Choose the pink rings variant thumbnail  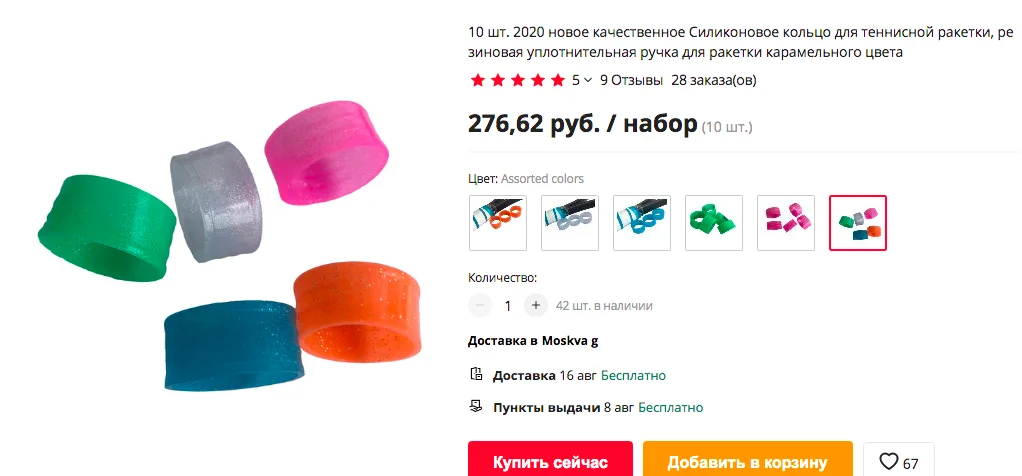point(785,223)
